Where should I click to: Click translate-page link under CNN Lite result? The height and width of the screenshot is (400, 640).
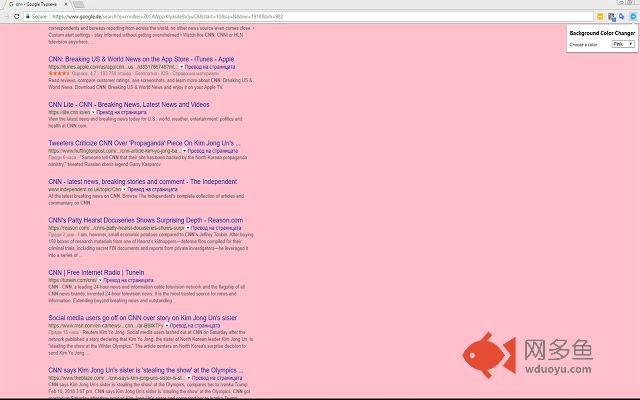click(x=122, y=112)
